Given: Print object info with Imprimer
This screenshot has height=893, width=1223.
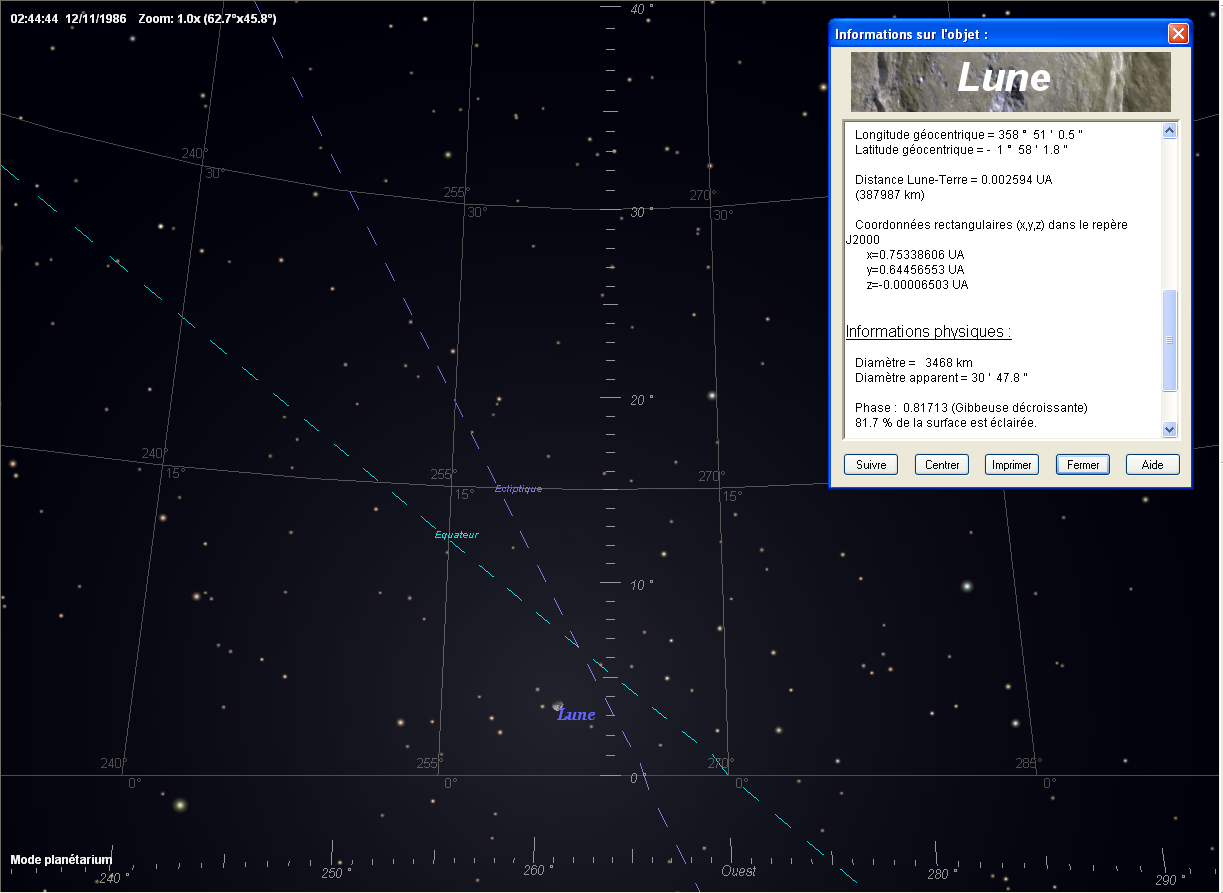Looking at the screenshot, I should tap(1011, 465).
